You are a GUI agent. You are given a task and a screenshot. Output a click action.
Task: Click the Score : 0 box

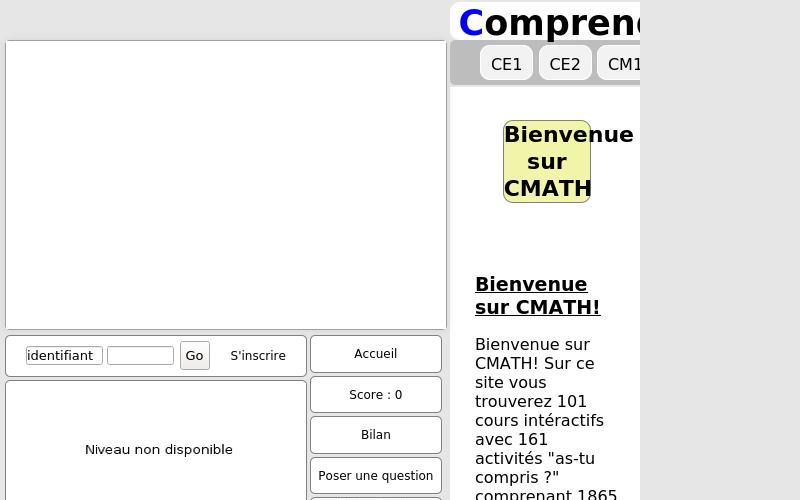click(376, 395)
